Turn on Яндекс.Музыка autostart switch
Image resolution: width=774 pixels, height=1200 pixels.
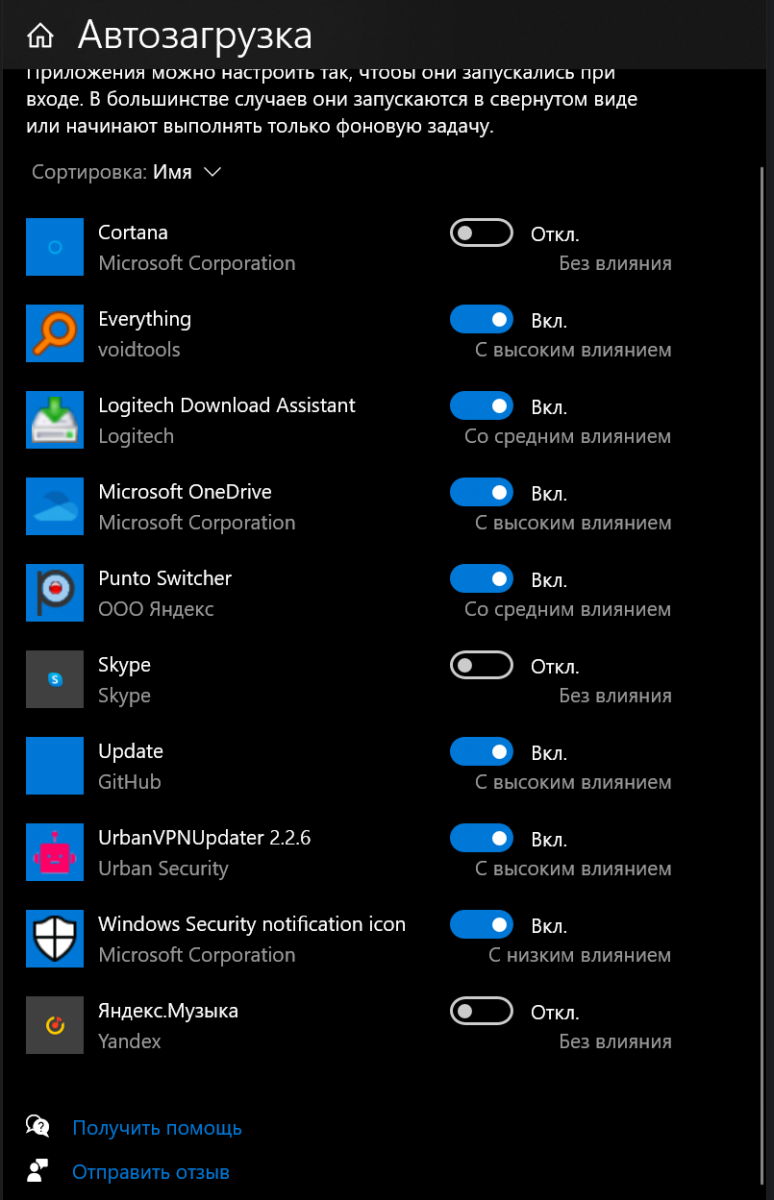coord(481,1012)
